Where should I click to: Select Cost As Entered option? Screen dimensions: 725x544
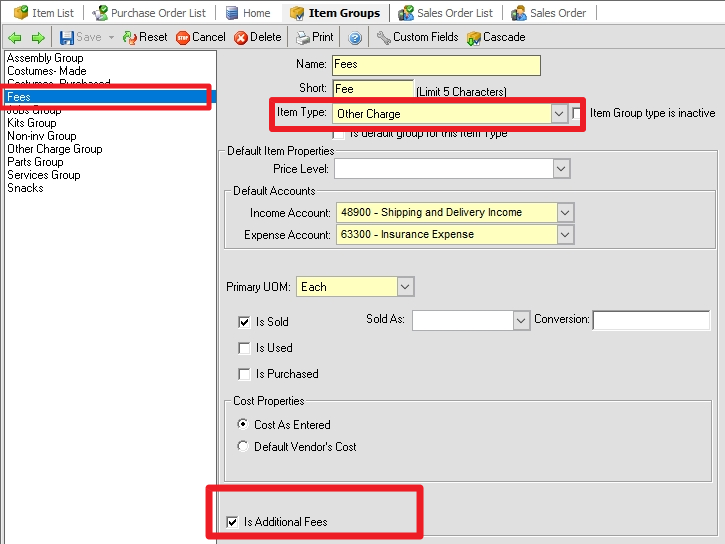coord(243,424)
